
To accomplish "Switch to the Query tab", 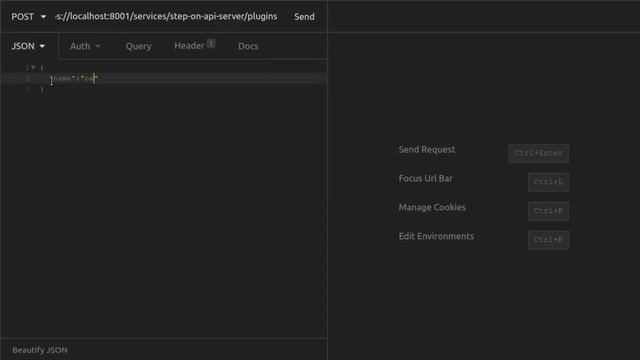I will (138, 46).
